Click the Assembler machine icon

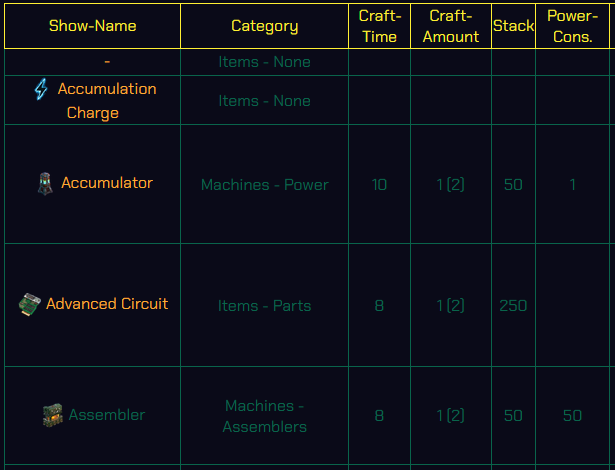53,415
